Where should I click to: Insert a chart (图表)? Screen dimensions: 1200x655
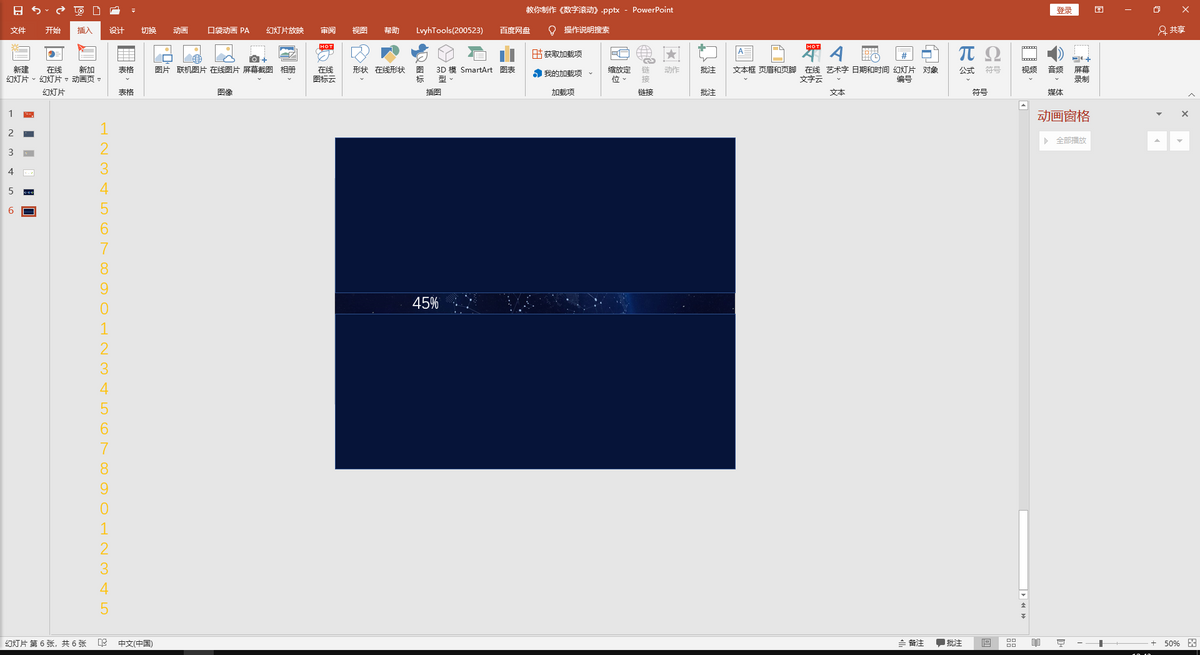tap(507, 61)
